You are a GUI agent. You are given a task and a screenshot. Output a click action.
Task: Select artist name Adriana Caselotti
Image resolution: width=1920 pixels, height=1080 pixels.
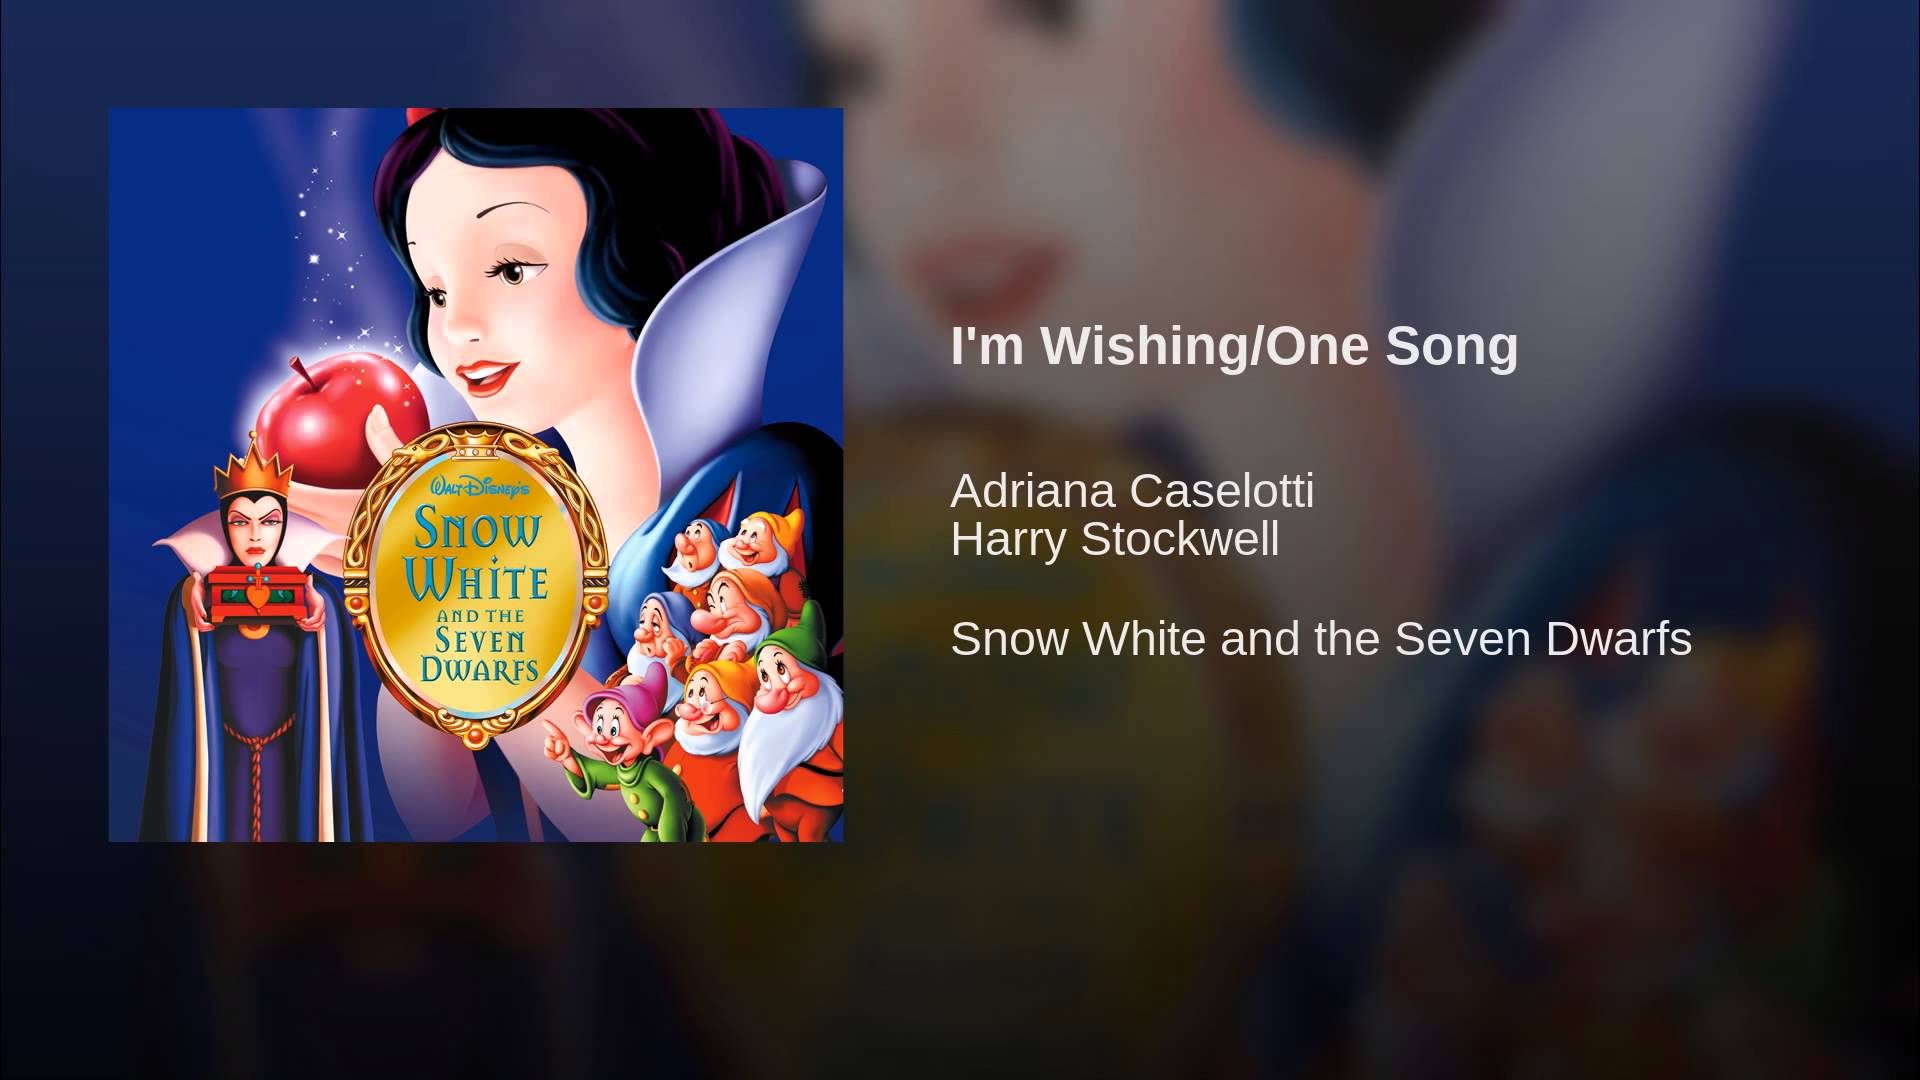click(1132, 491)
